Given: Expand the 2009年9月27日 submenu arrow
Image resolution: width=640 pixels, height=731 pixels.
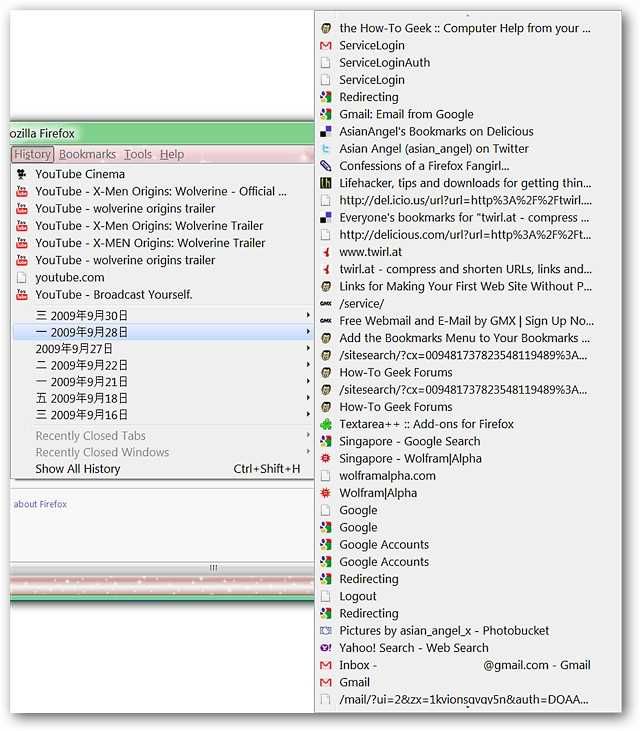Looking at the screenshot, I should 308,348.
